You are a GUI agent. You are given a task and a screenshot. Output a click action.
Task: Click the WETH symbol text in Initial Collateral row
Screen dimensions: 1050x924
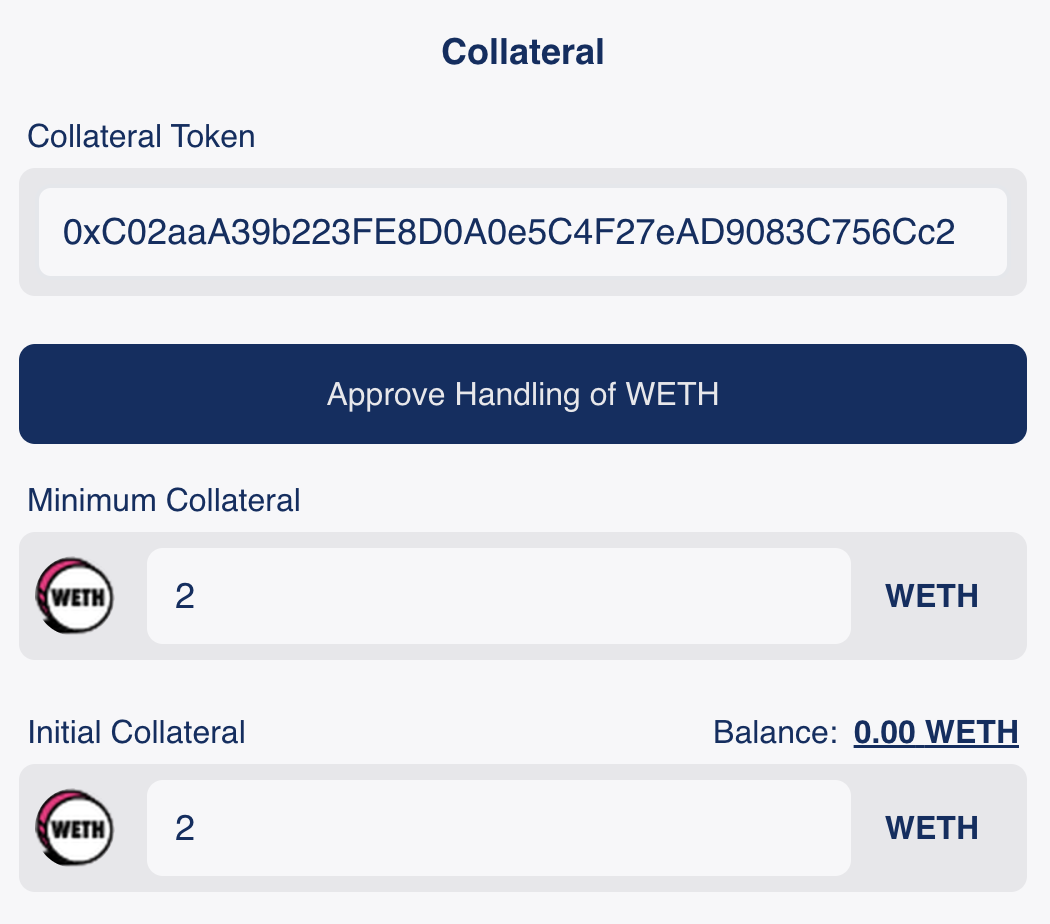coord(931,829)
